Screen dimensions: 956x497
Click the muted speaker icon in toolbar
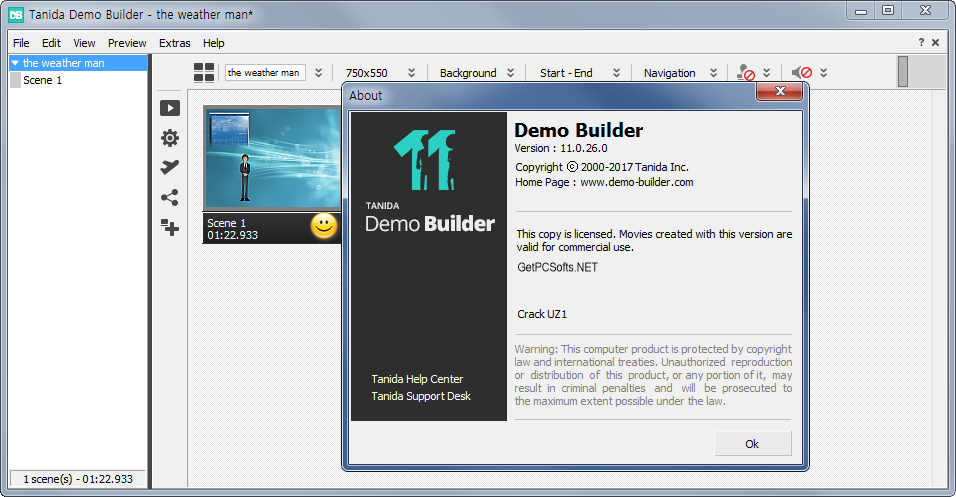coord(802,73)
